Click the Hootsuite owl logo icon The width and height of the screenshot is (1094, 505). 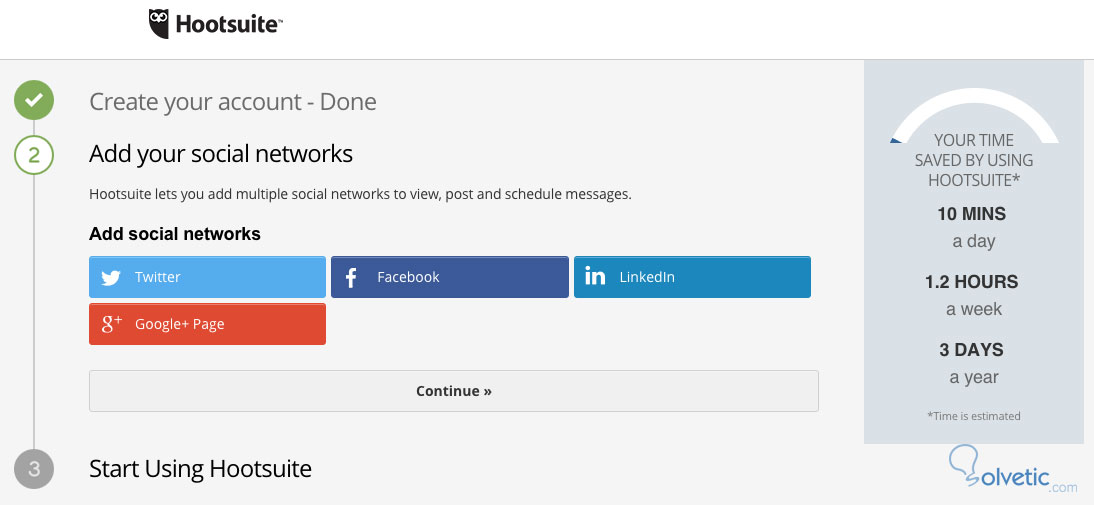click(159, 23)
